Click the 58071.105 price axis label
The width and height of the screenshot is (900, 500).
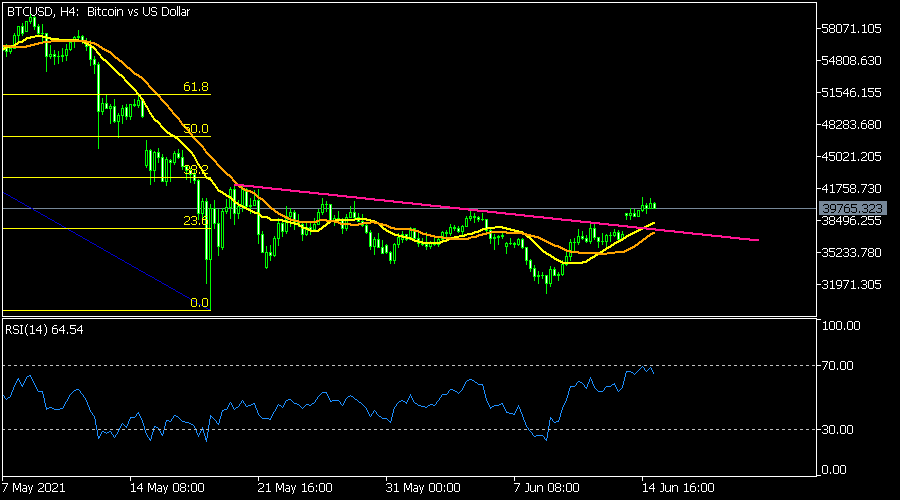coord(851,29)
